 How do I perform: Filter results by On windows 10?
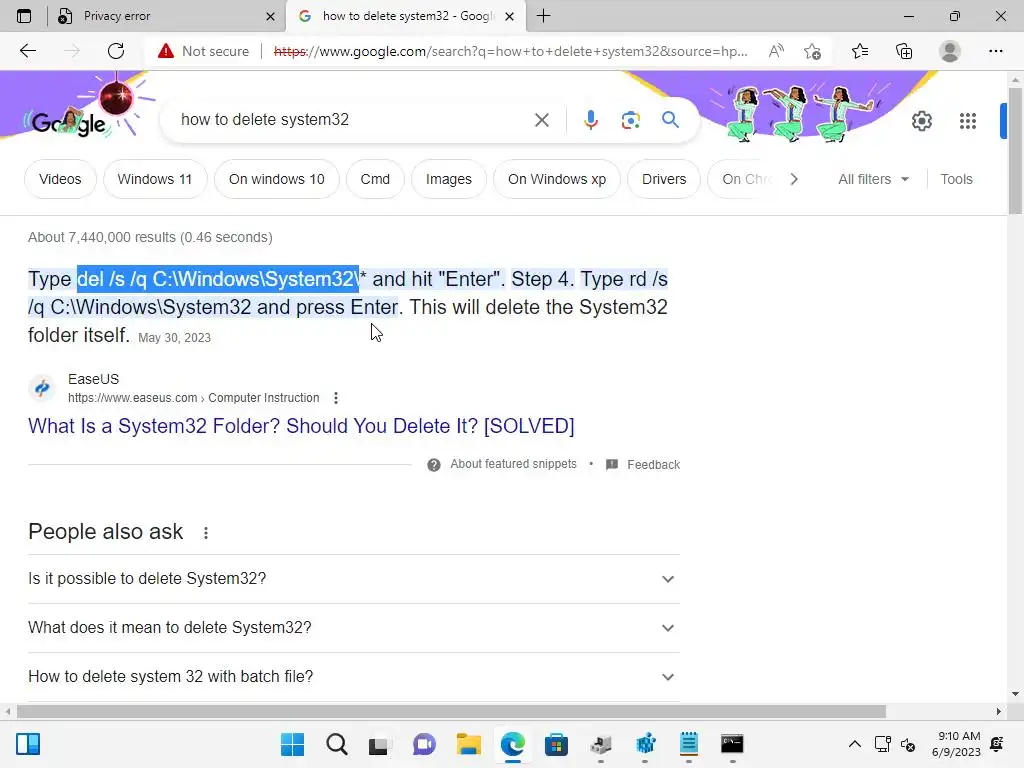tap(276, 179)
